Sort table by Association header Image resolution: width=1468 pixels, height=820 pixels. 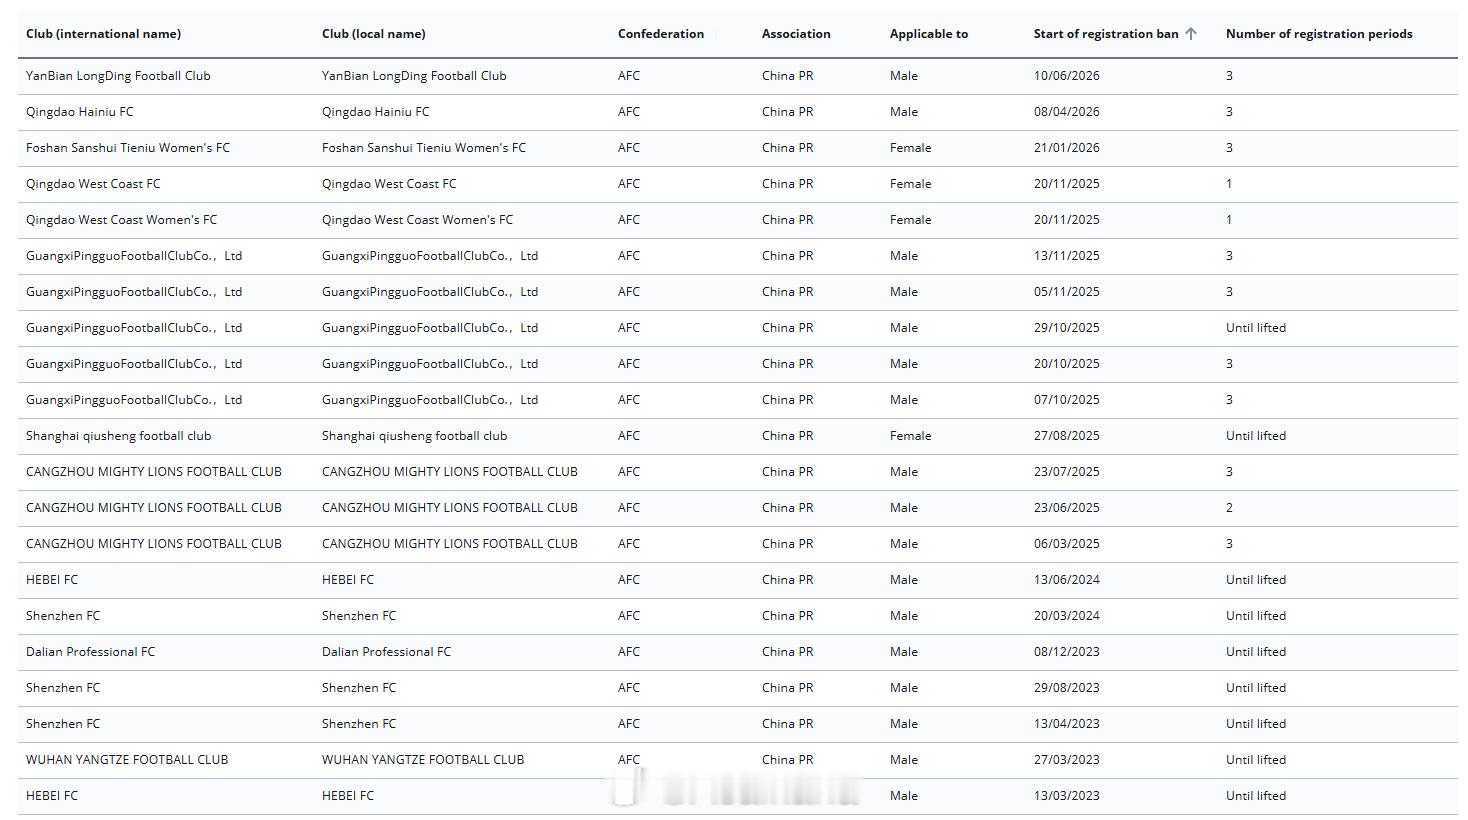point(796,34)
